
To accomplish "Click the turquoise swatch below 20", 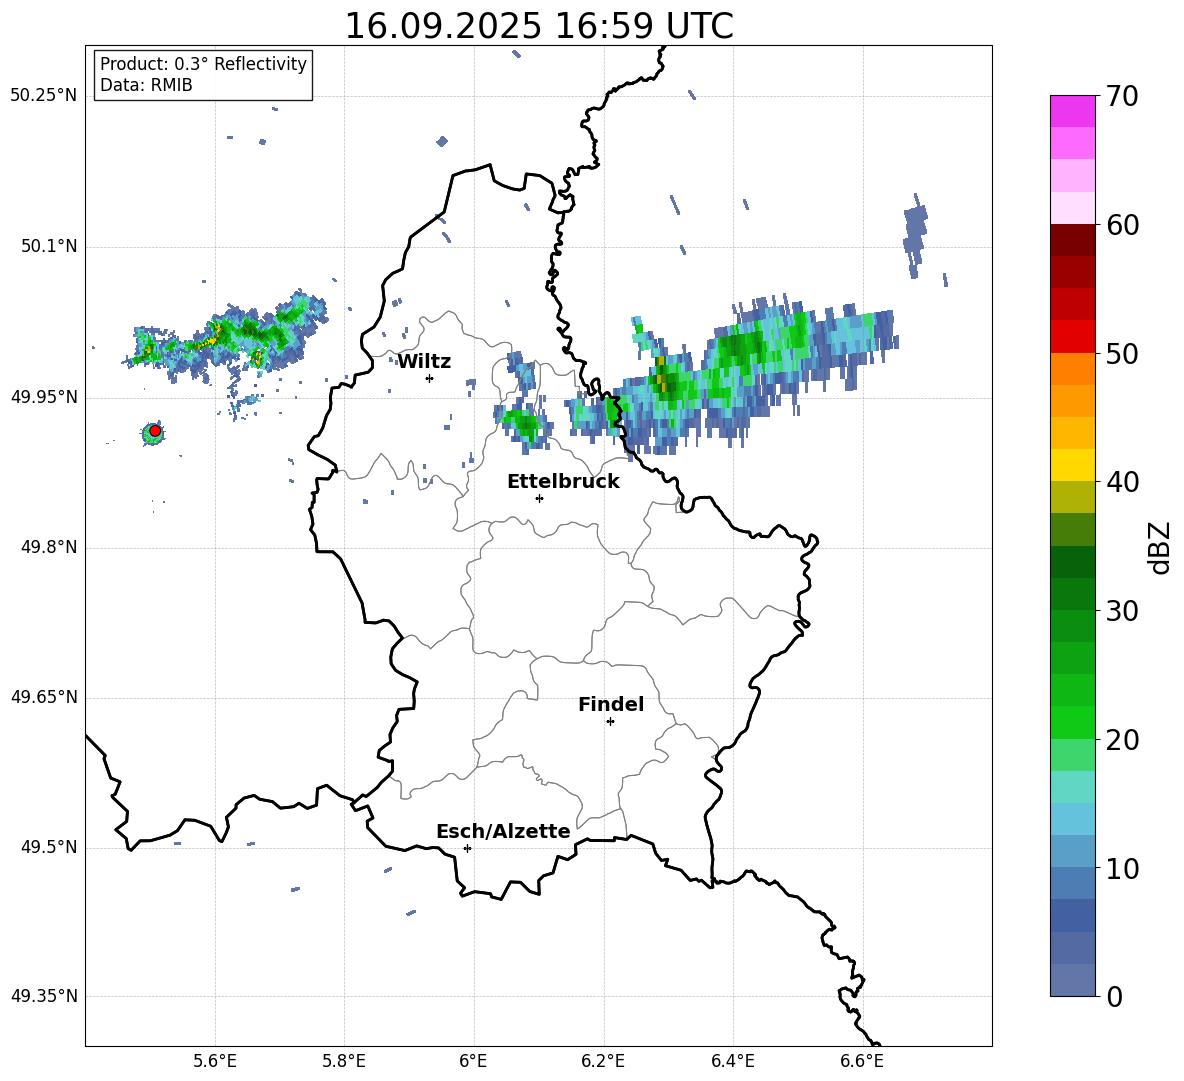I will [x=1072, y=787].
